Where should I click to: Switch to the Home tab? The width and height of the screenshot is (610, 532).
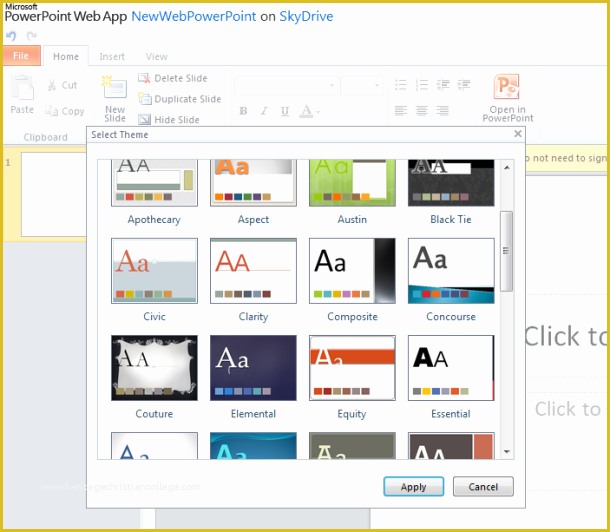(x=66, y=57)
